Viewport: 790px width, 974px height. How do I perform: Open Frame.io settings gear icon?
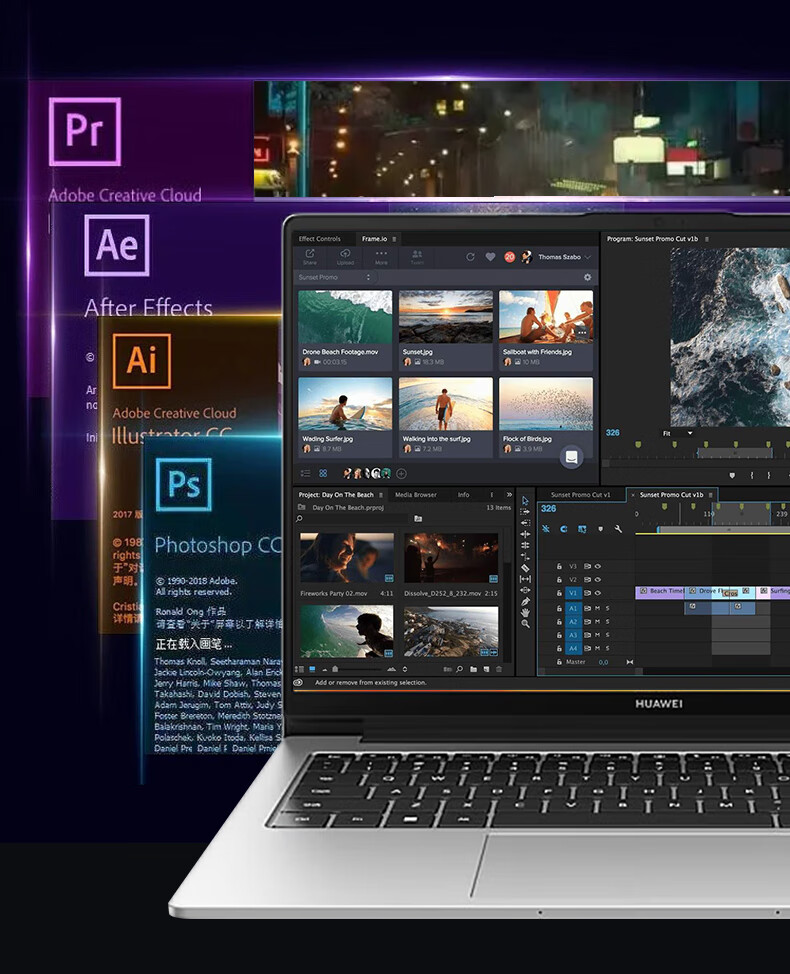click(x=588, y=277)
